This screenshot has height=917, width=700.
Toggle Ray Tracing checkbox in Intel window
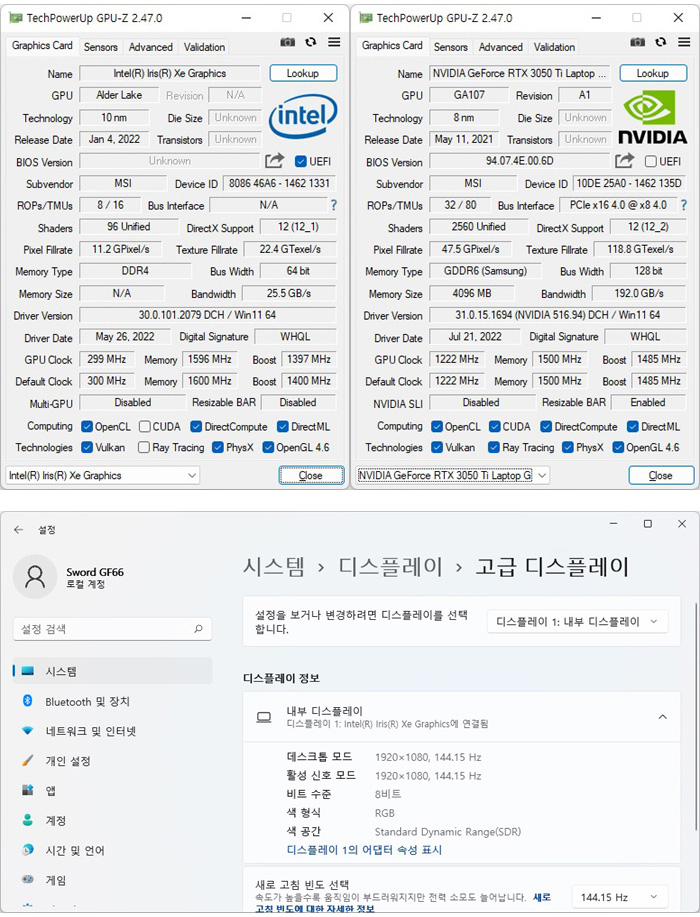[143, 447]
